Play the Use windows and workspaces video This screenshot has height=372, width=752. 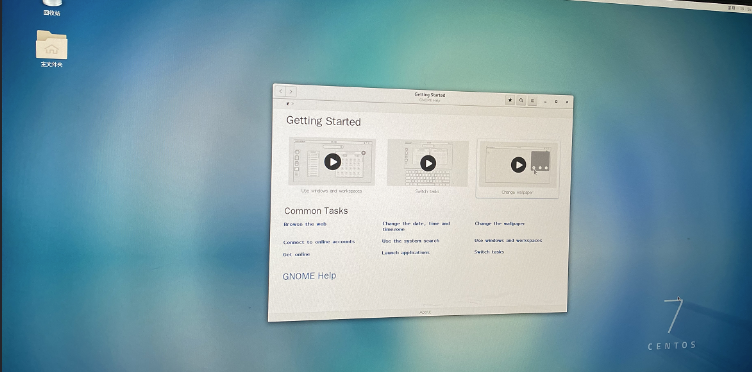[332, 162]
